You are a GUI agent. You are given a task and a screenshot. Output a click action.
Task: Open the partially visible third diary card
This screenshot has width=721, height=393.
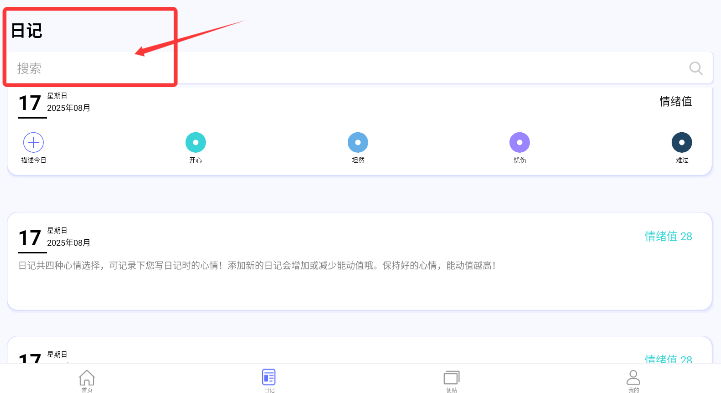[x=360, y=350]
